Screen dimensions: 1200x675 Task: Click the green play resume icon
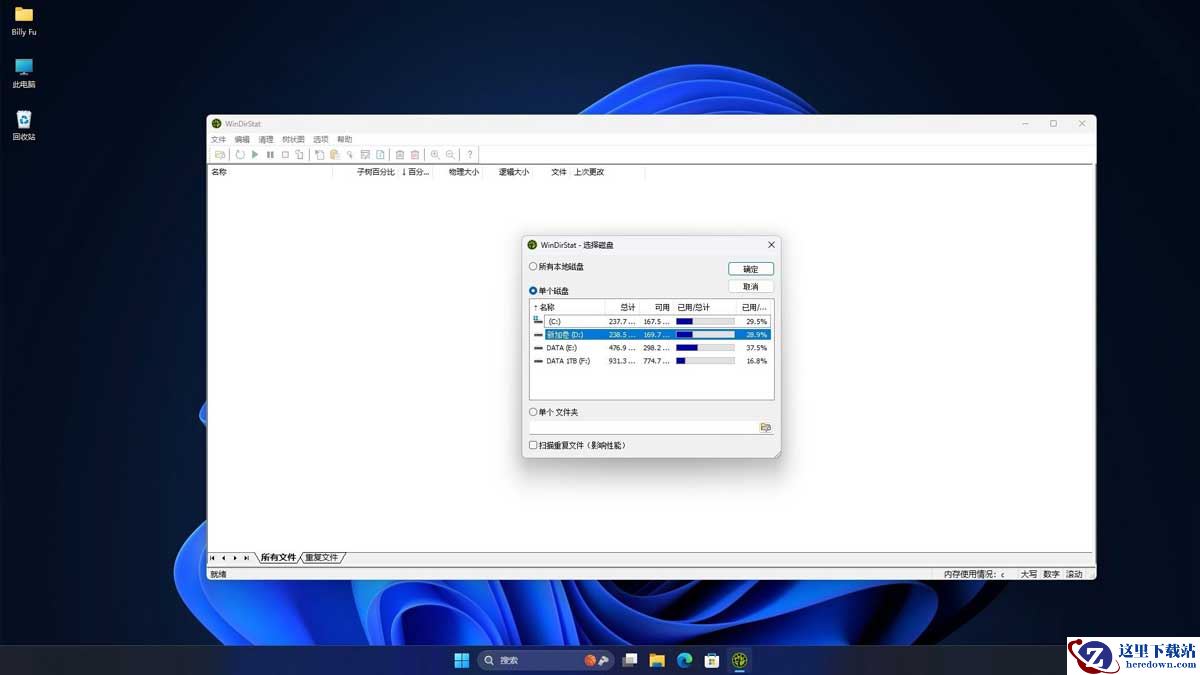[255, 155]
